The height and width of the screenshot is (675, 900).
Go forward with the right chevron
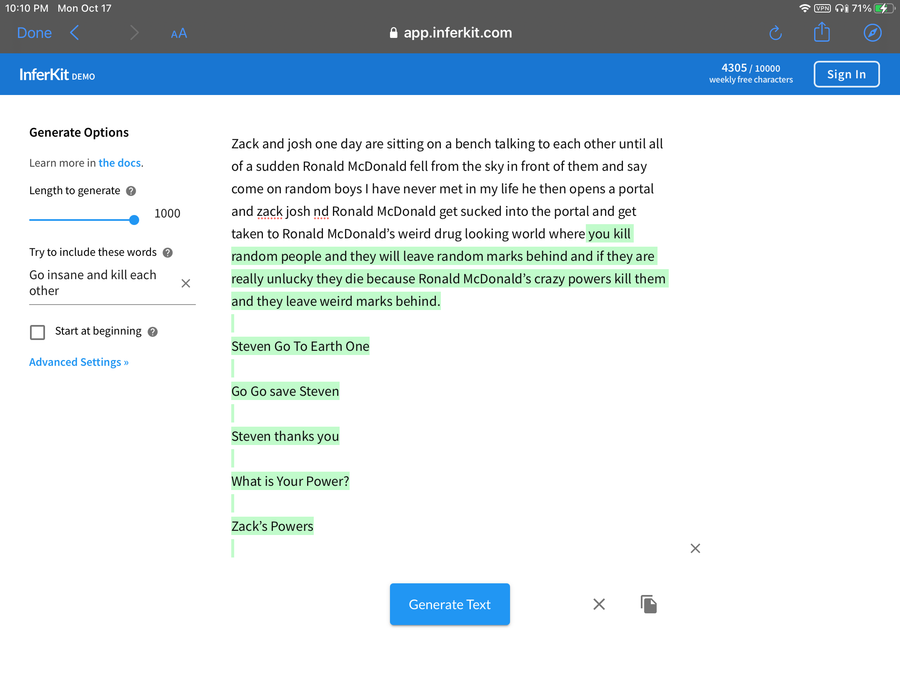point(134,33)
